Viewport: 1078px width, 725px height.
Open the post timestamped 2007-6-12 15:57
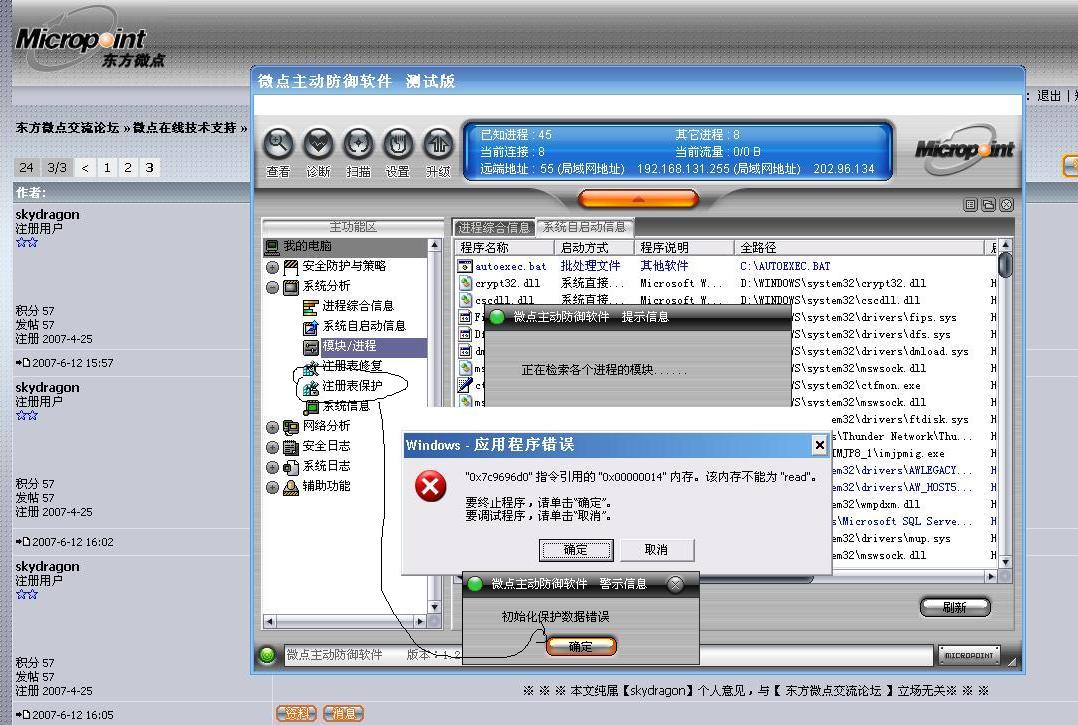(x=72, y=363)
